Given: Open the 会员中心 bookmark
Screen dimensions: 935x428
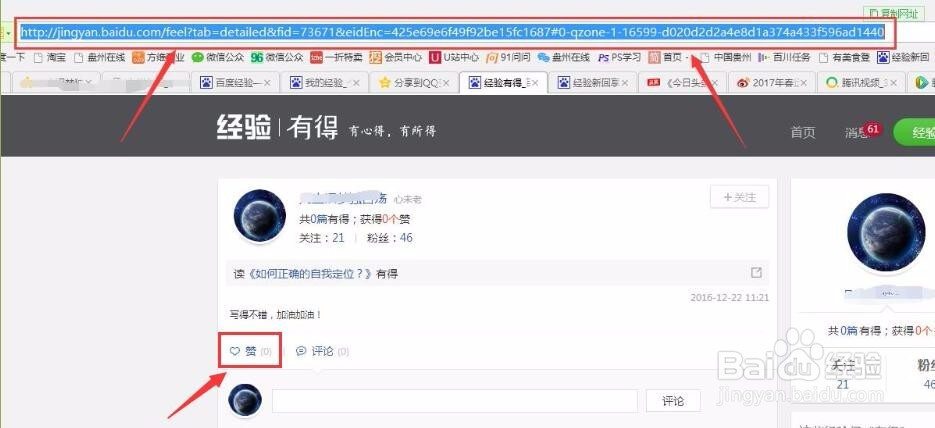Looking at the screenshot, I should point(396,58).
